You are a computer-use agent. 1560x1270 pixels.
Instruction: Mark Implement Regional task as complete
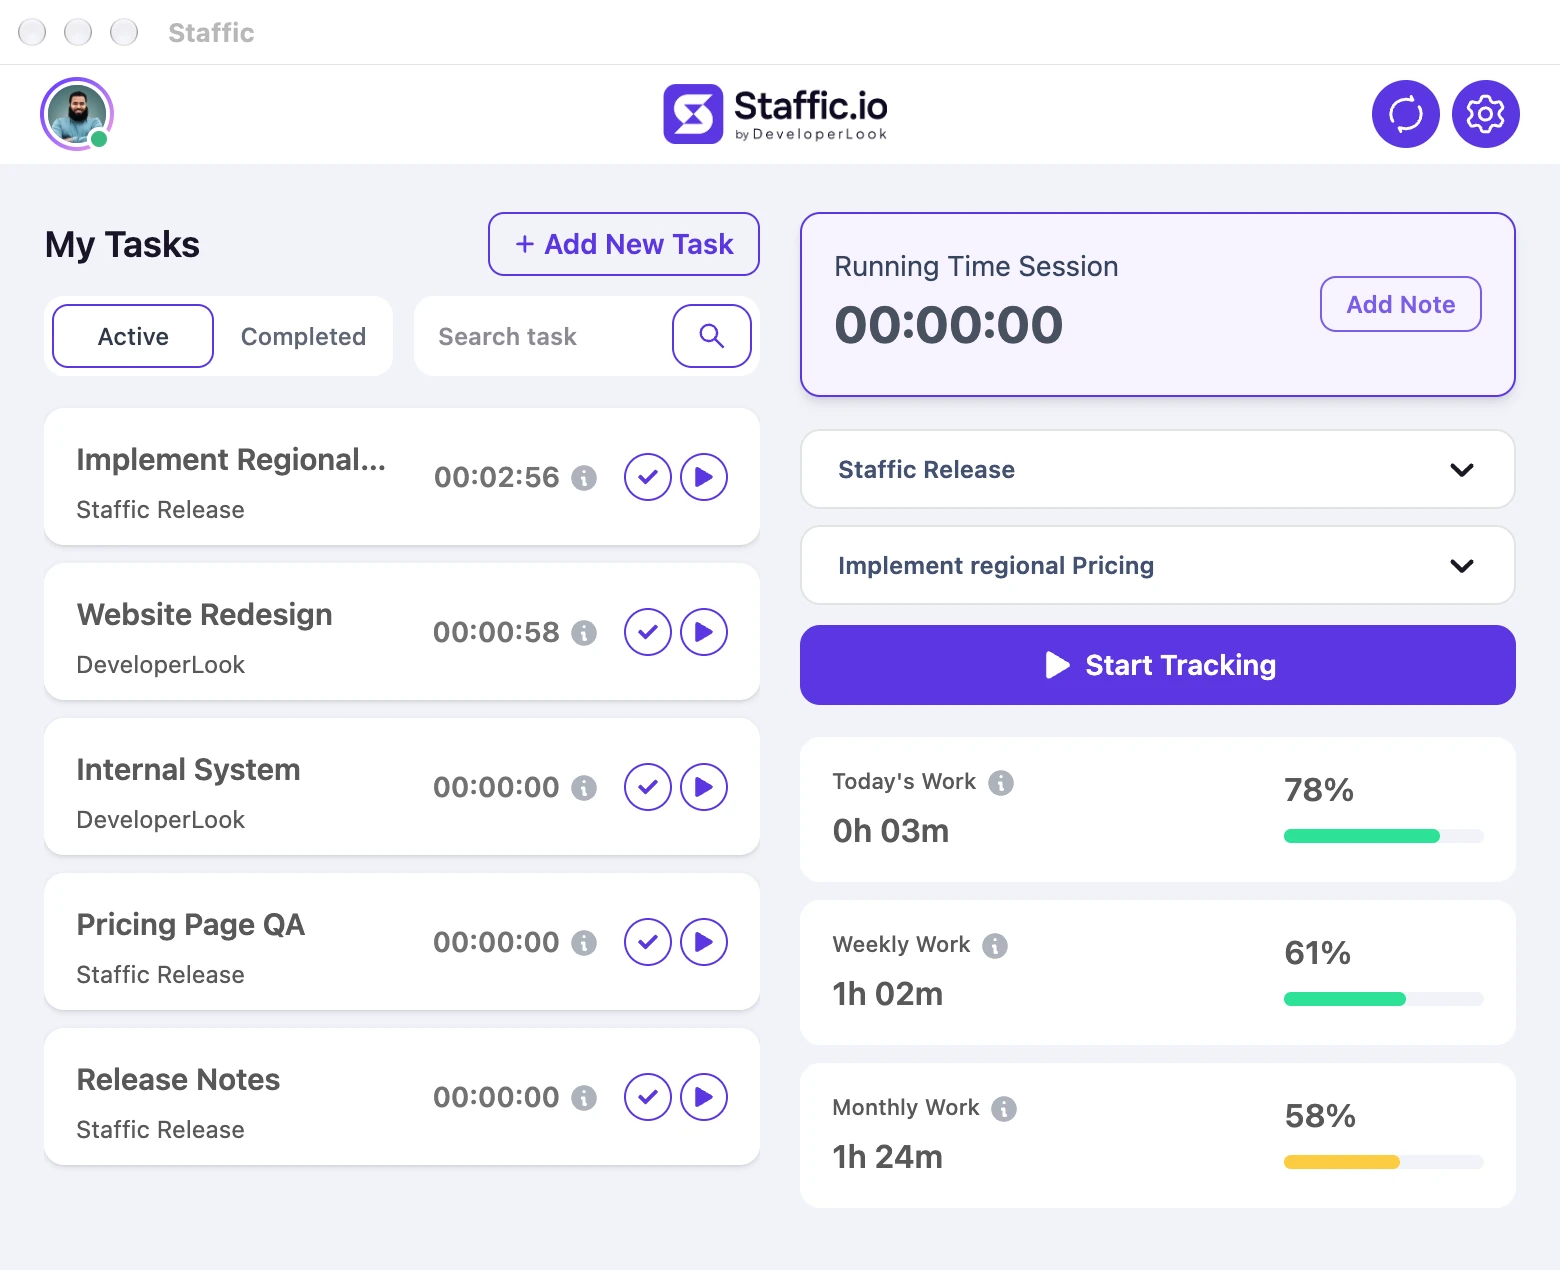[648, 477]
